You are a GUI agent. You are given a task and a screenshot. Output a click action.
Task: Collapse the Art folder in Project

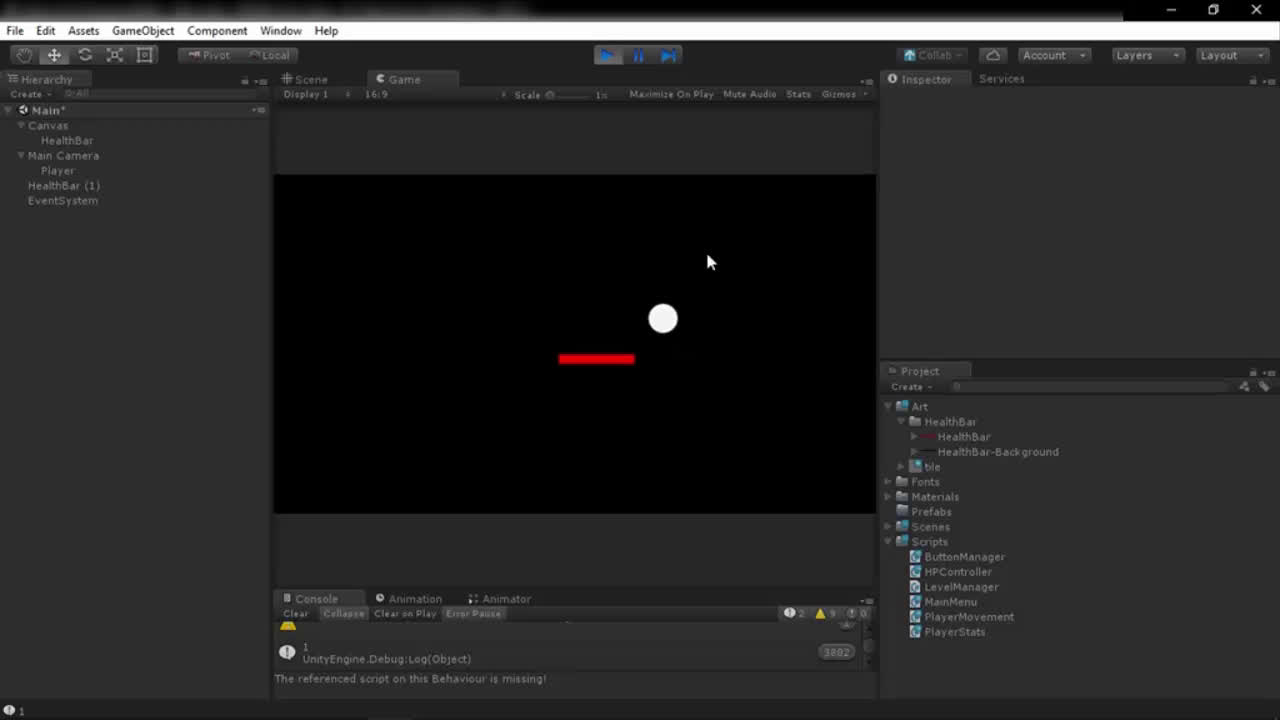pos(888,407)
